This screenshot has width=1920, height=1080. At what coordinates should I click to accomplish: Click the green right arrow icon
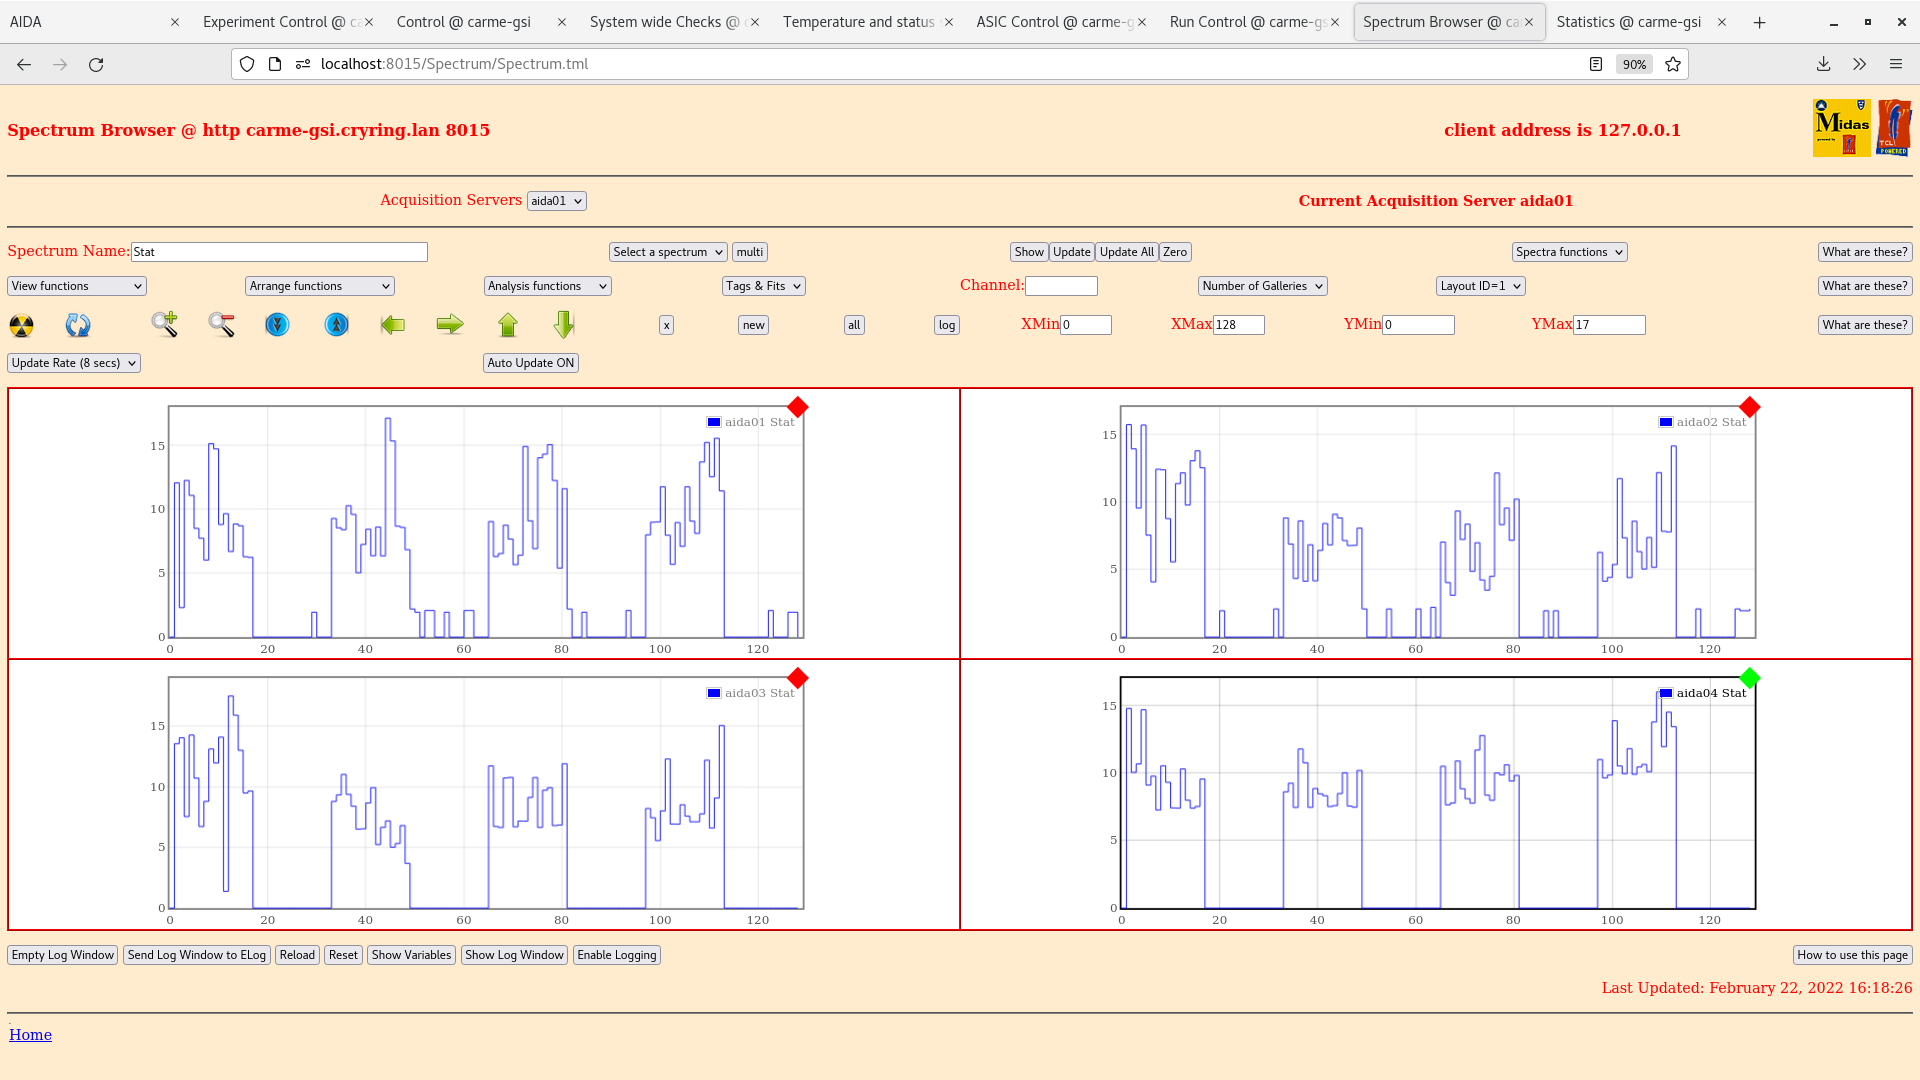click(450, 324)
